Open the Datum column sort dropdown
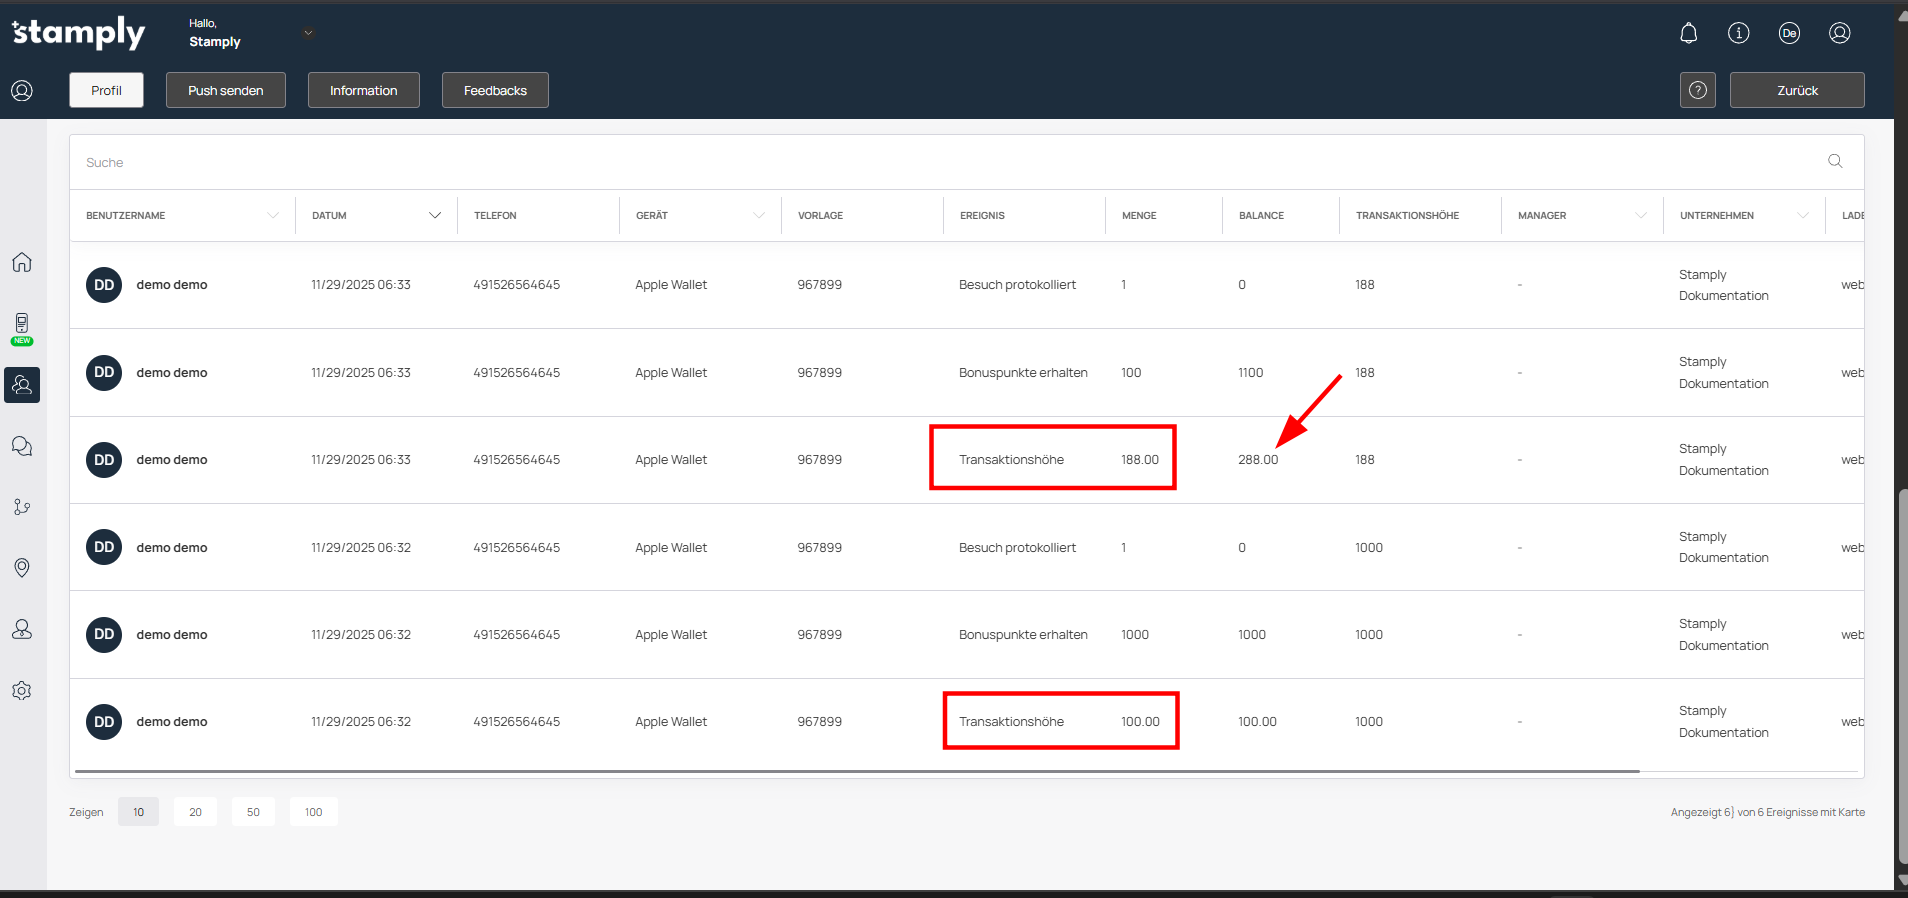 (x=435, y=215)
